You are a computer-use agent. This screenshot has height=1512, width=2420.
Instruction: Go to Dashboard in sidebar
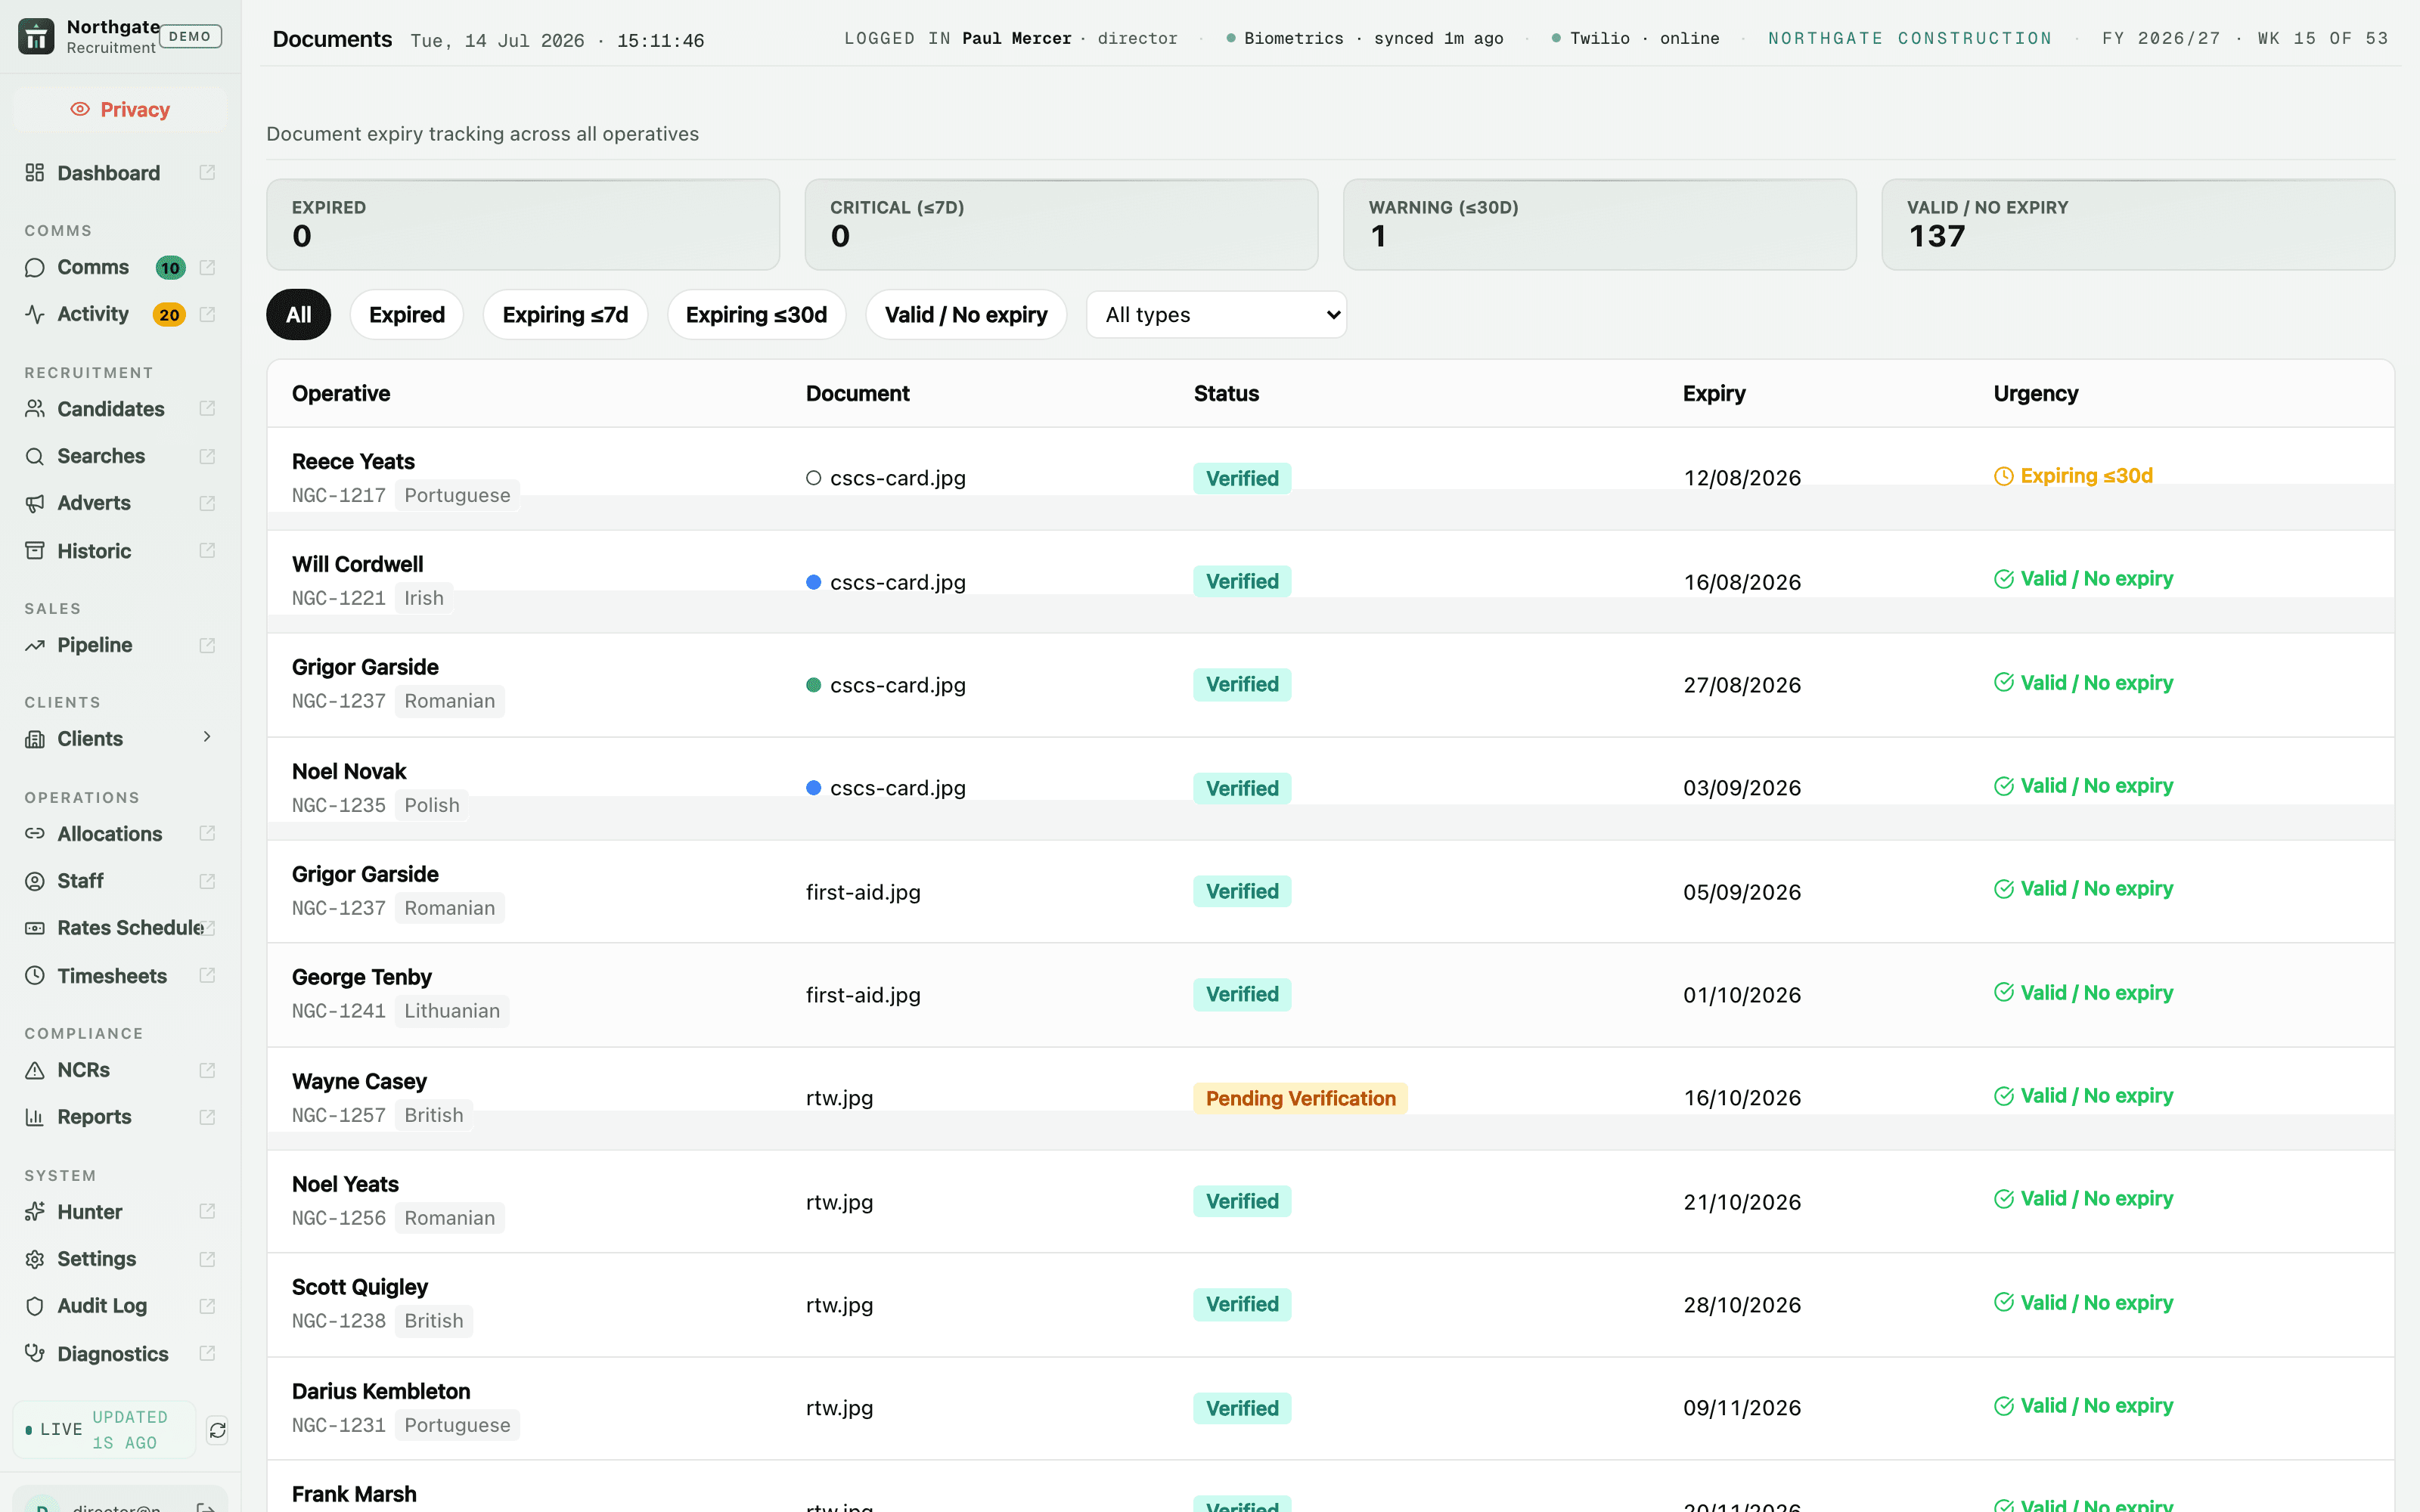click(108, 173)
